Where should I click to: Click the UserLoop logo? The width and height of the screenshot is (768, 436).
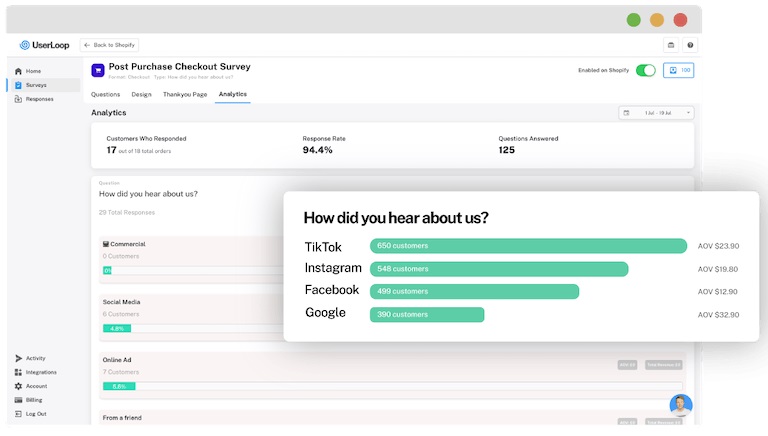pyautogui.click(x=44, y=45)
